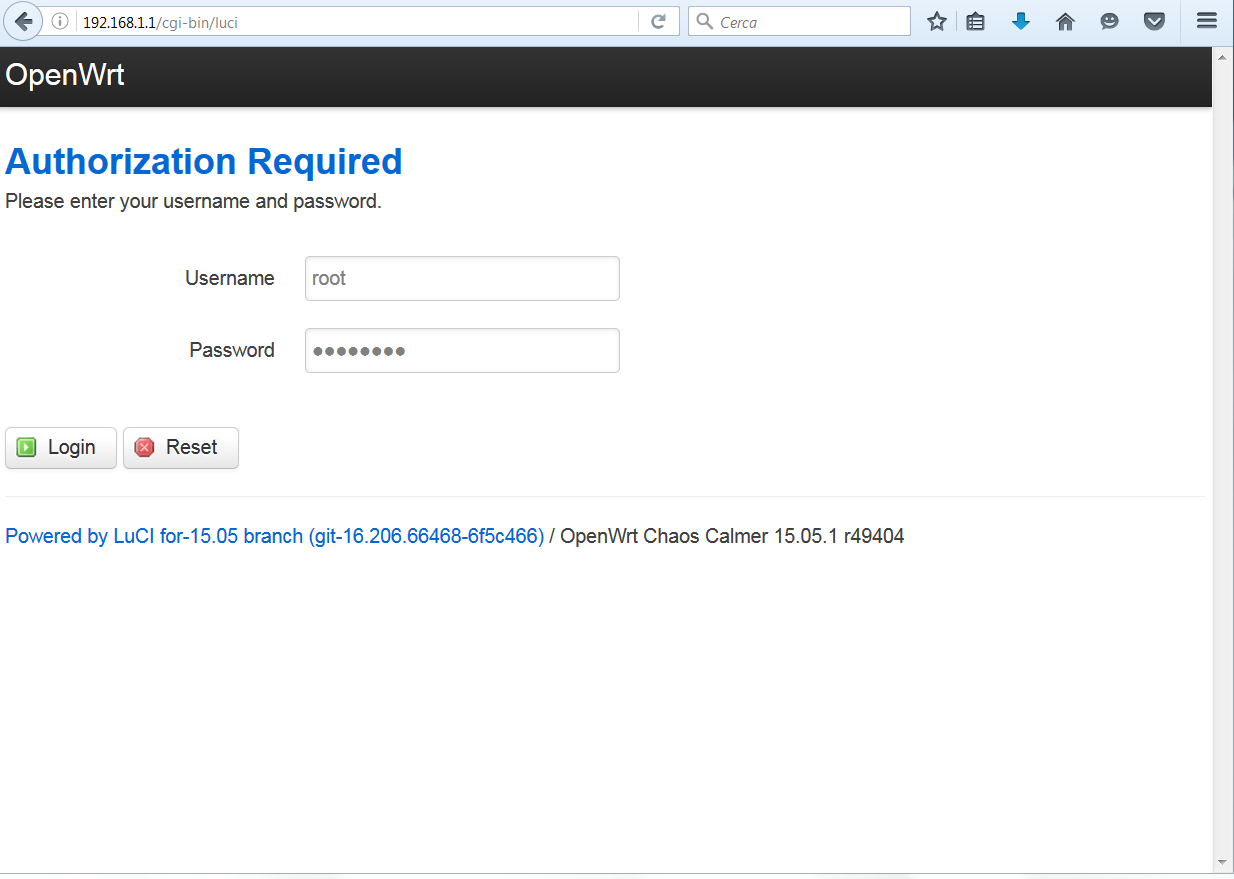Click the Cerca search box
The height and width of the screenshot is (879, 1234).
(810, 22)
